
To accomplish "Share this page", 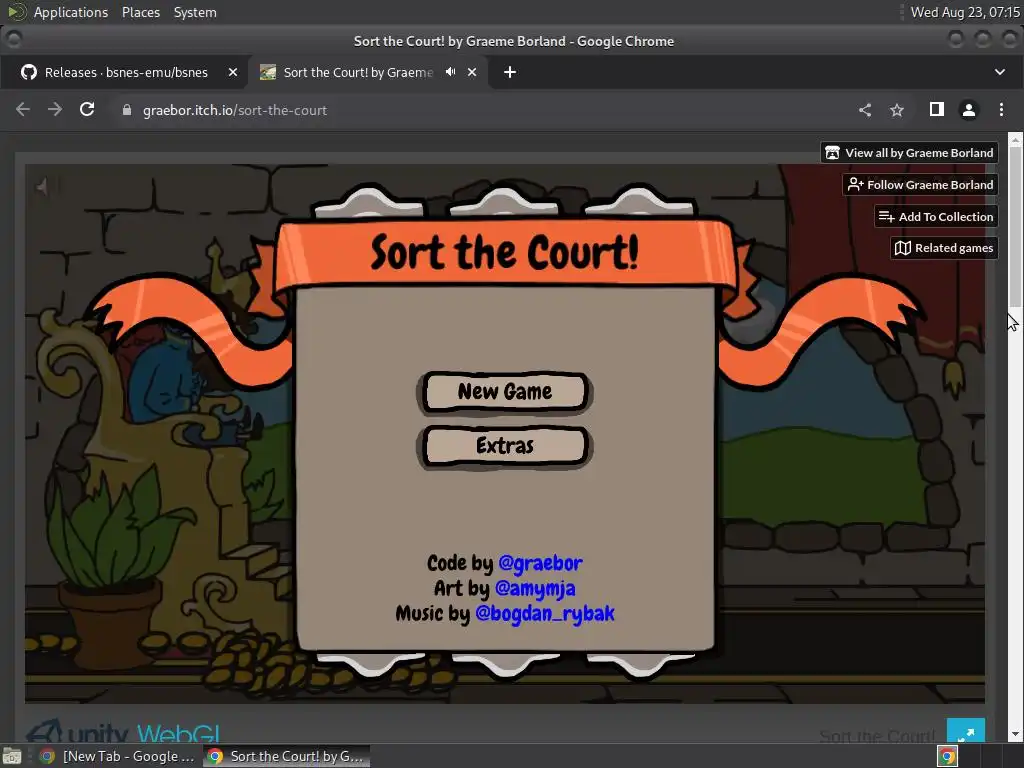I will (865, 110).
